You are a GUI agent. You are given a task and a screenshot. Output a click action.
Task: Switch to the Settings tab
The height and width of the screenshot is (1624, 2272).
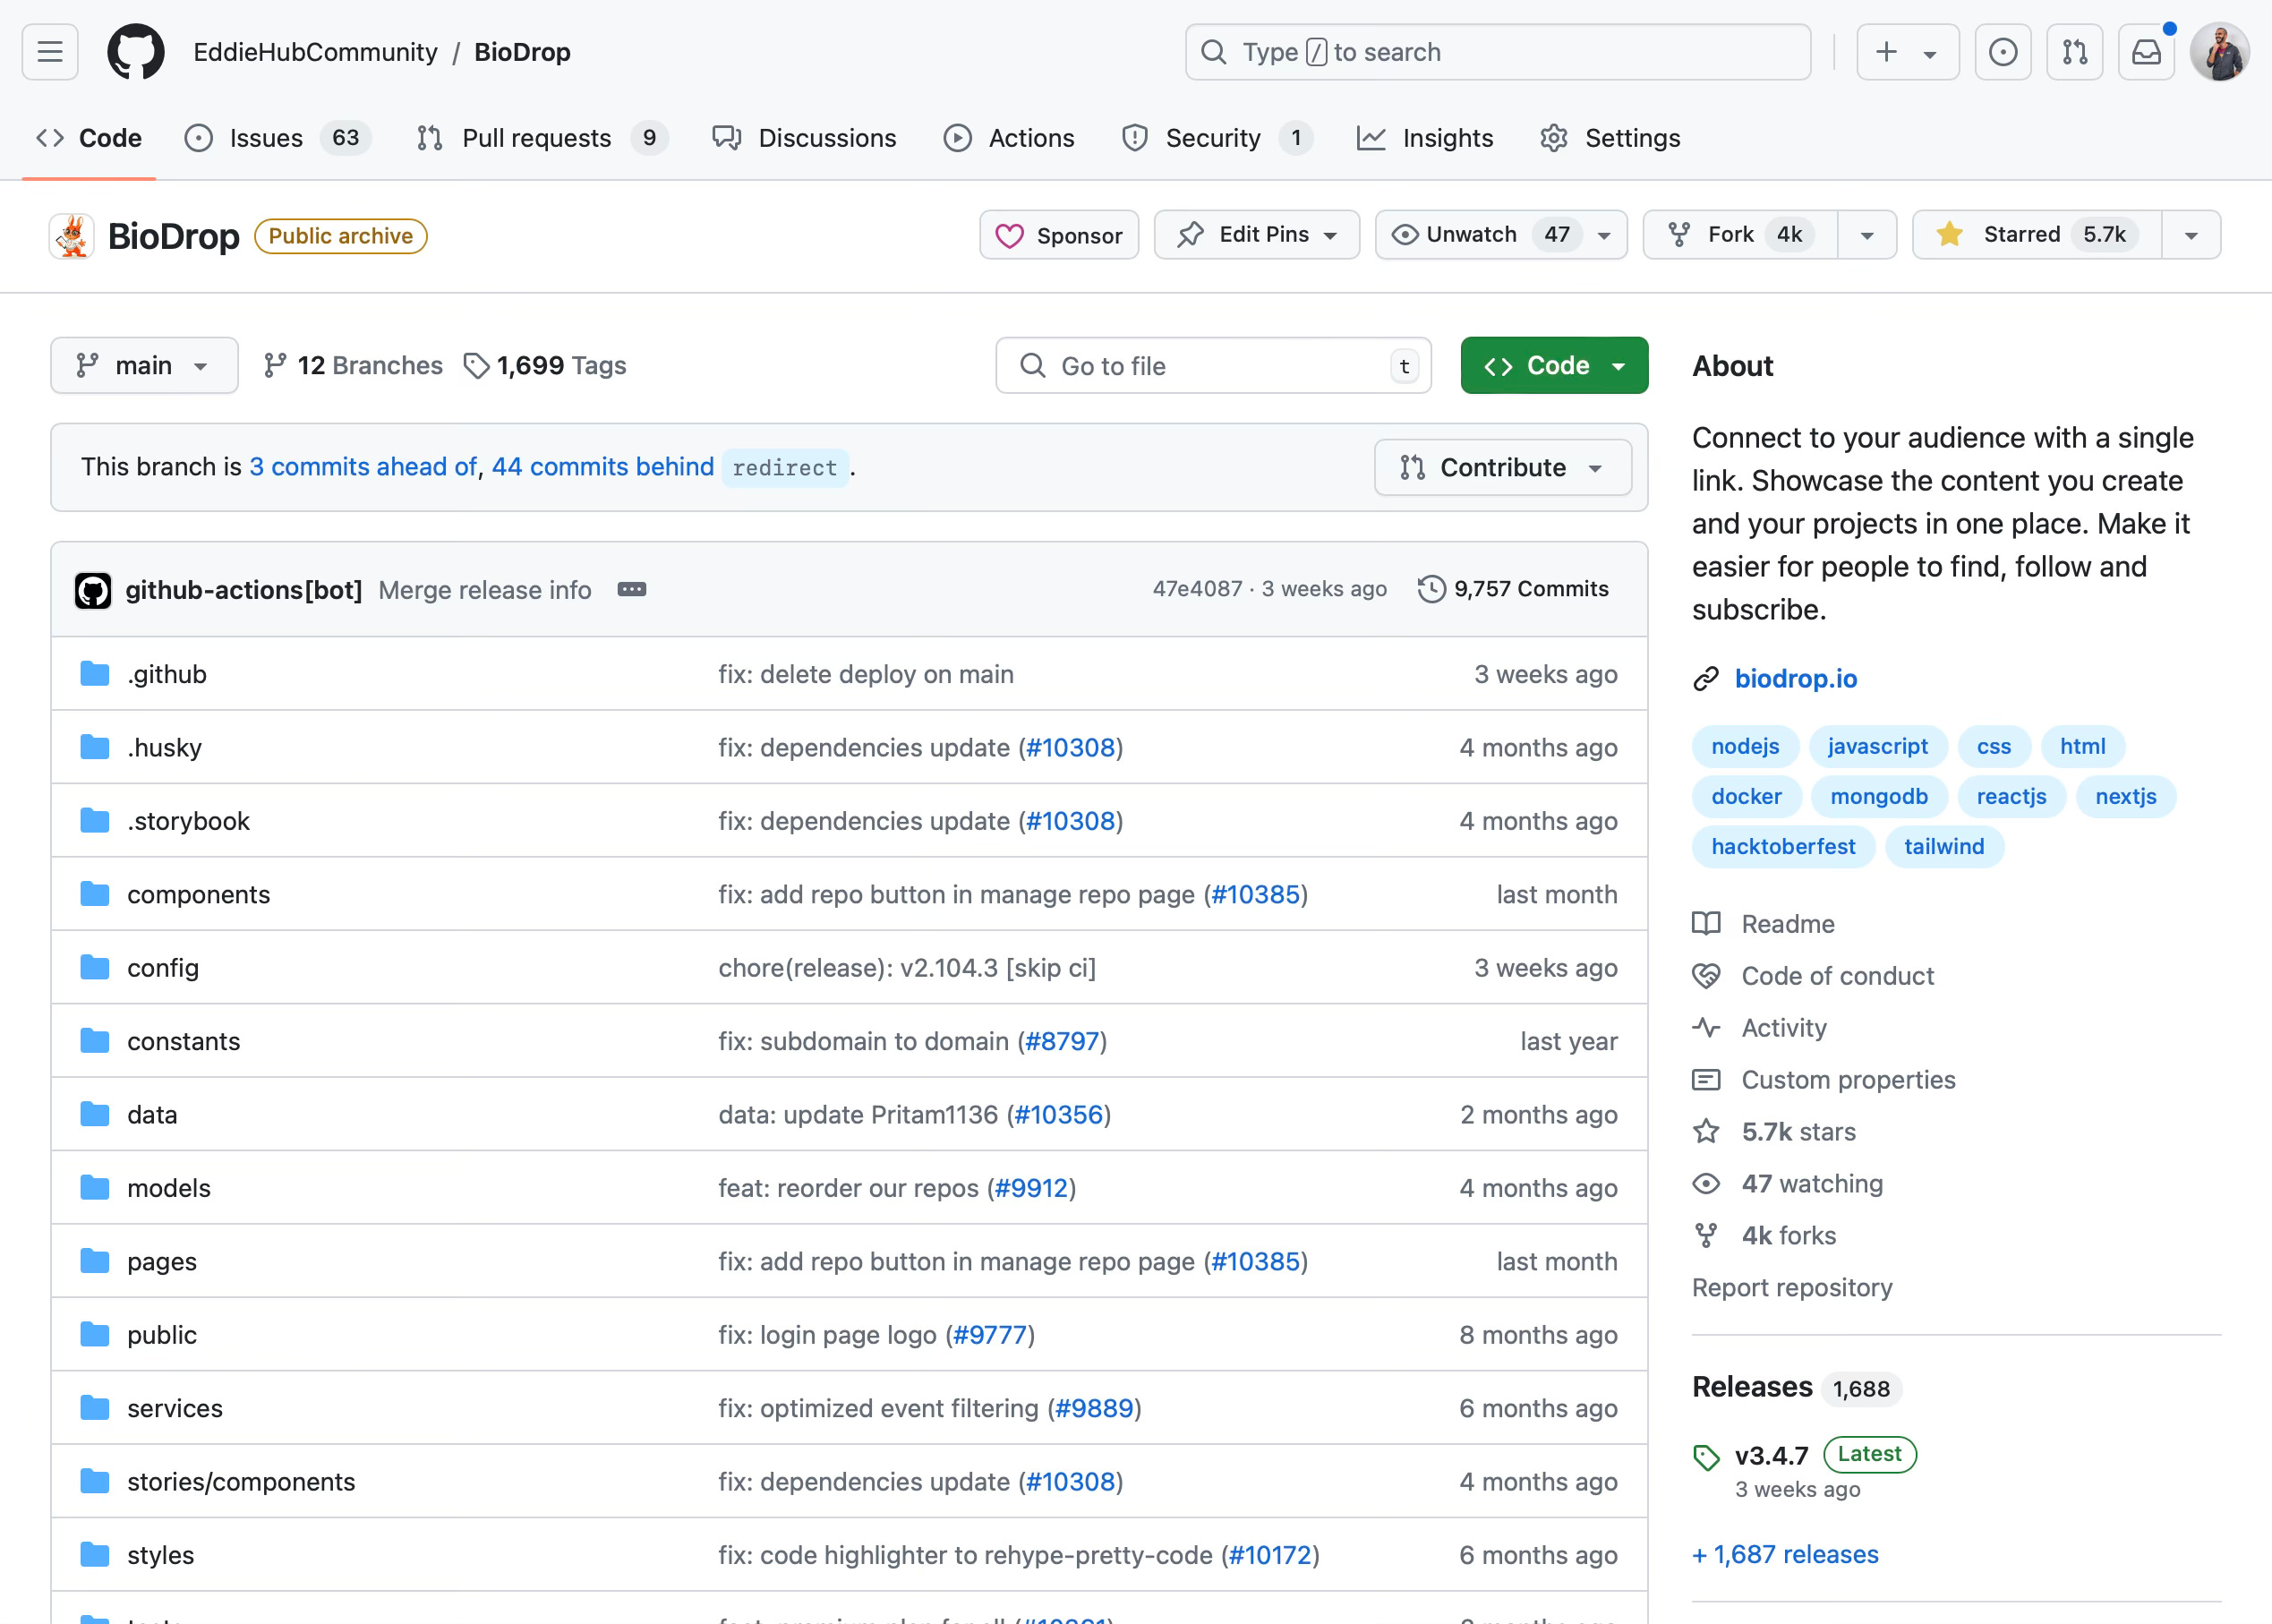point(1610,138)
